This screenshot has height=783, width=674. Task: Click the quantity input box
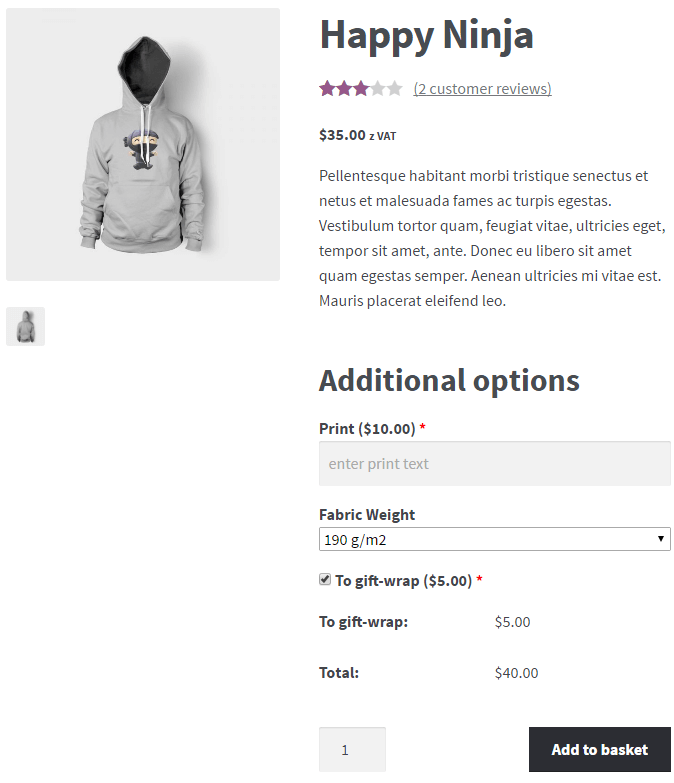tap(352, 749)
